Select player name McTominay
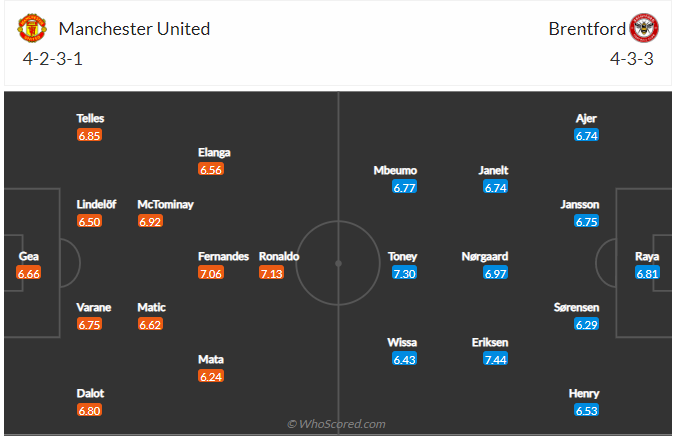 pos(166,204)
